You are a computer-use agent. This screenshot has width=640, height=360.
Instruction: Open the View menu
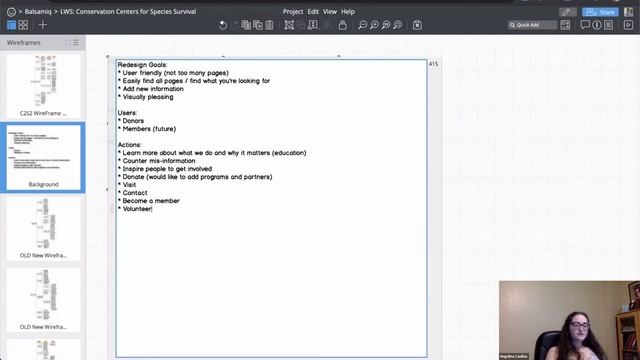pyautogui.click(x=330, y=11)
